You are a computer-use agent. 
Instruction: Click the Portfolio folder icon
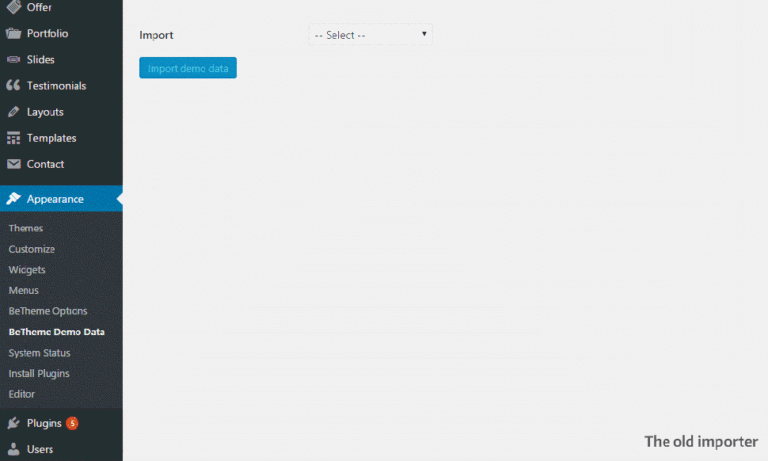[13, 33]
